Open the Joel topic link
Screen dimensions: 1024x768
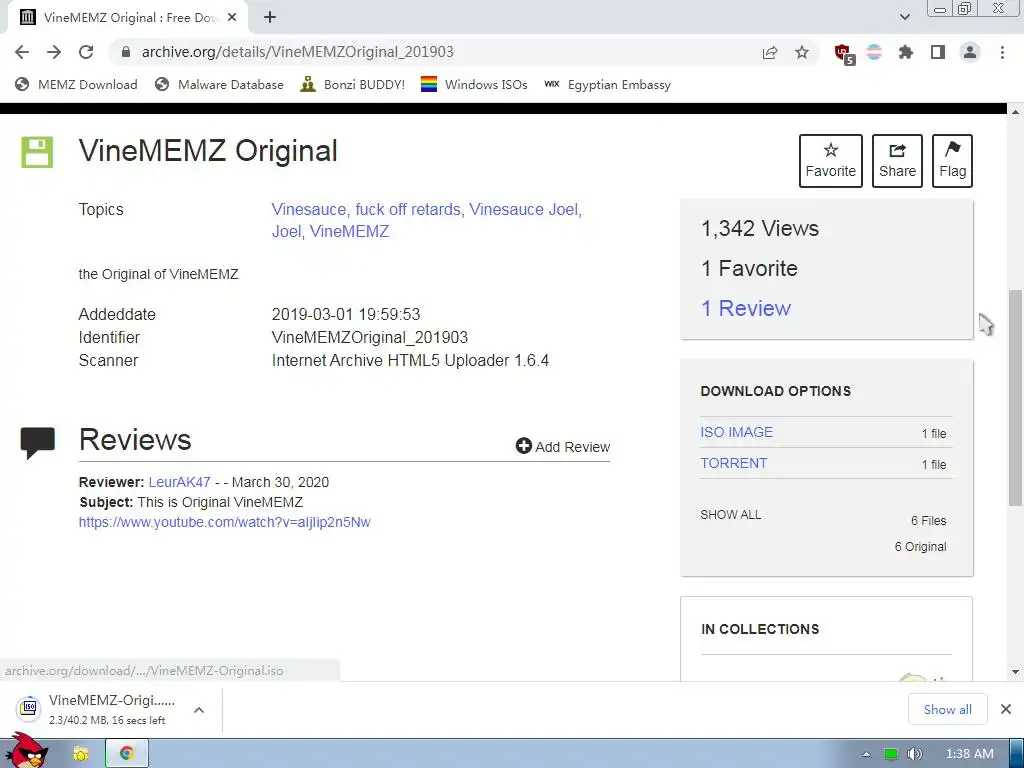(x=286, y=232)
